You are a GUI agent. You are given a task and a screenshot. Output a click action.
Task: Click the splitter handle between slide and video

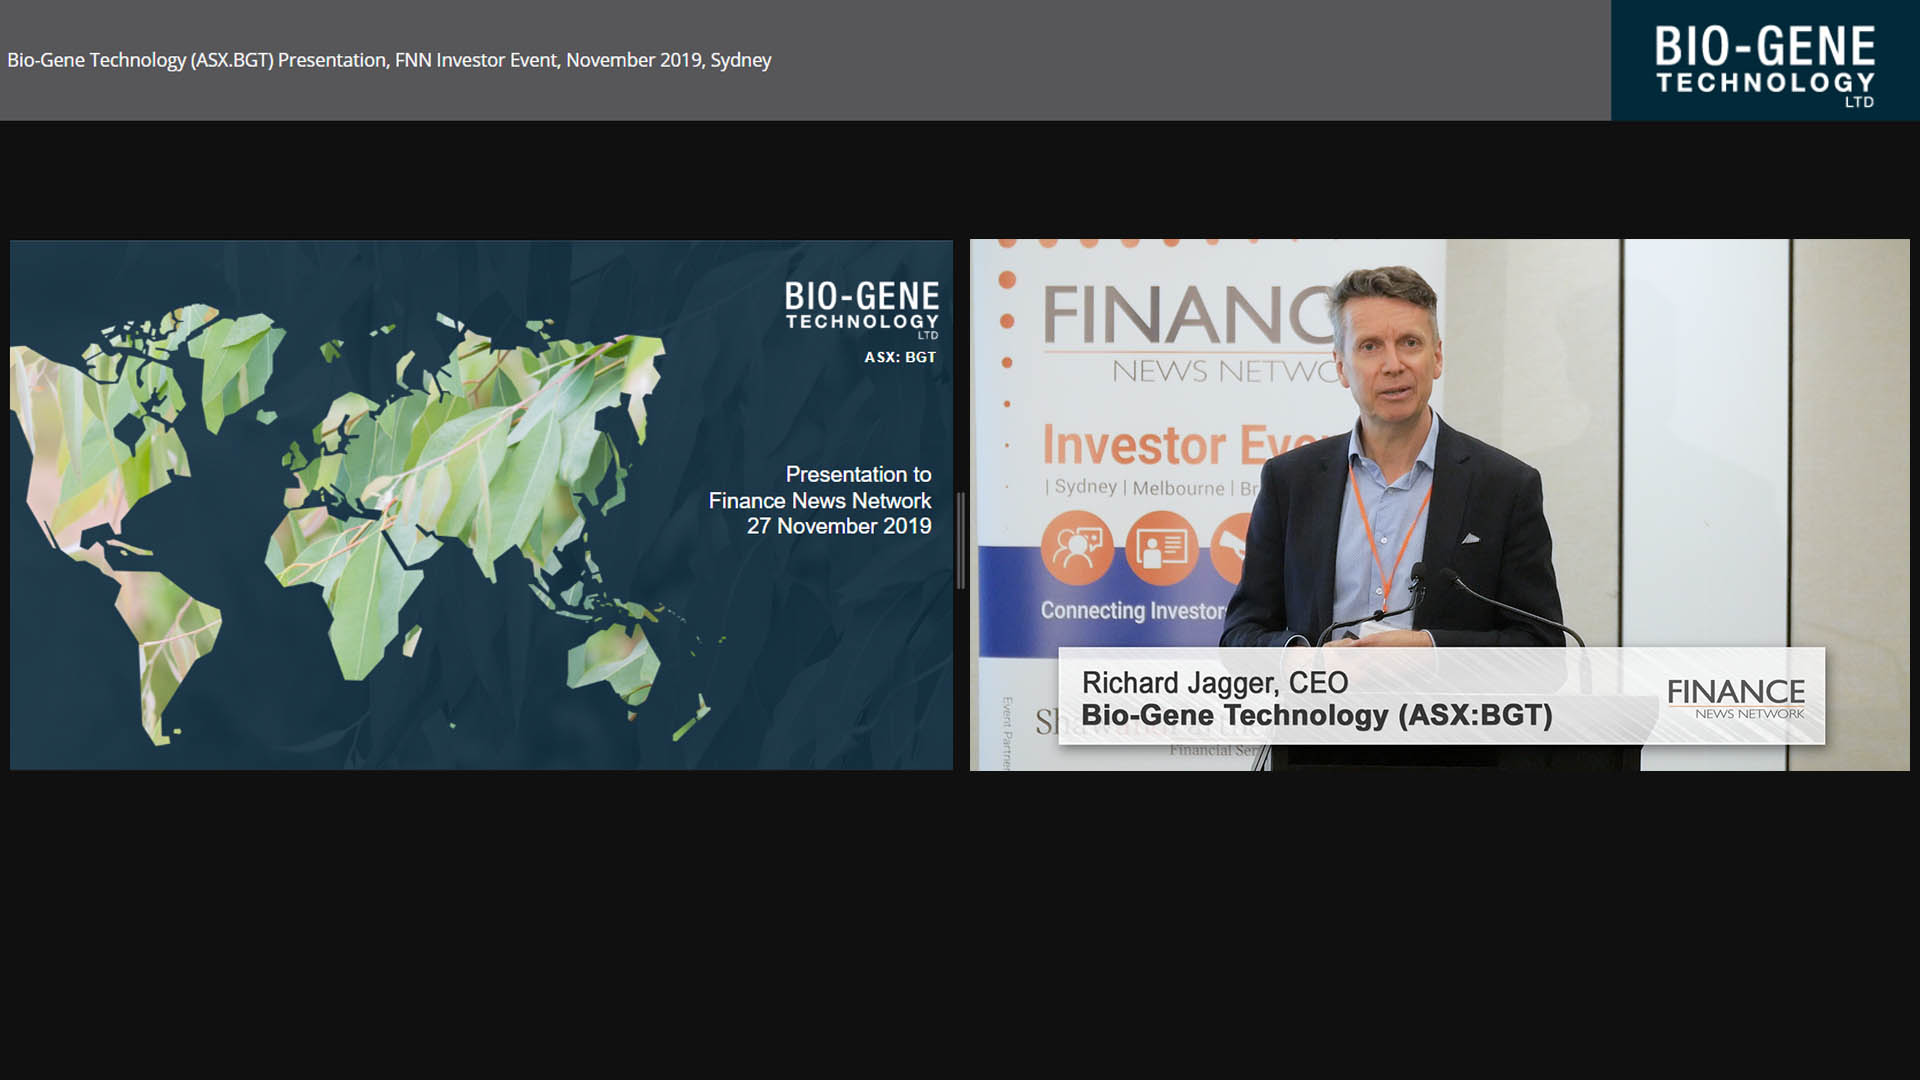961,540
